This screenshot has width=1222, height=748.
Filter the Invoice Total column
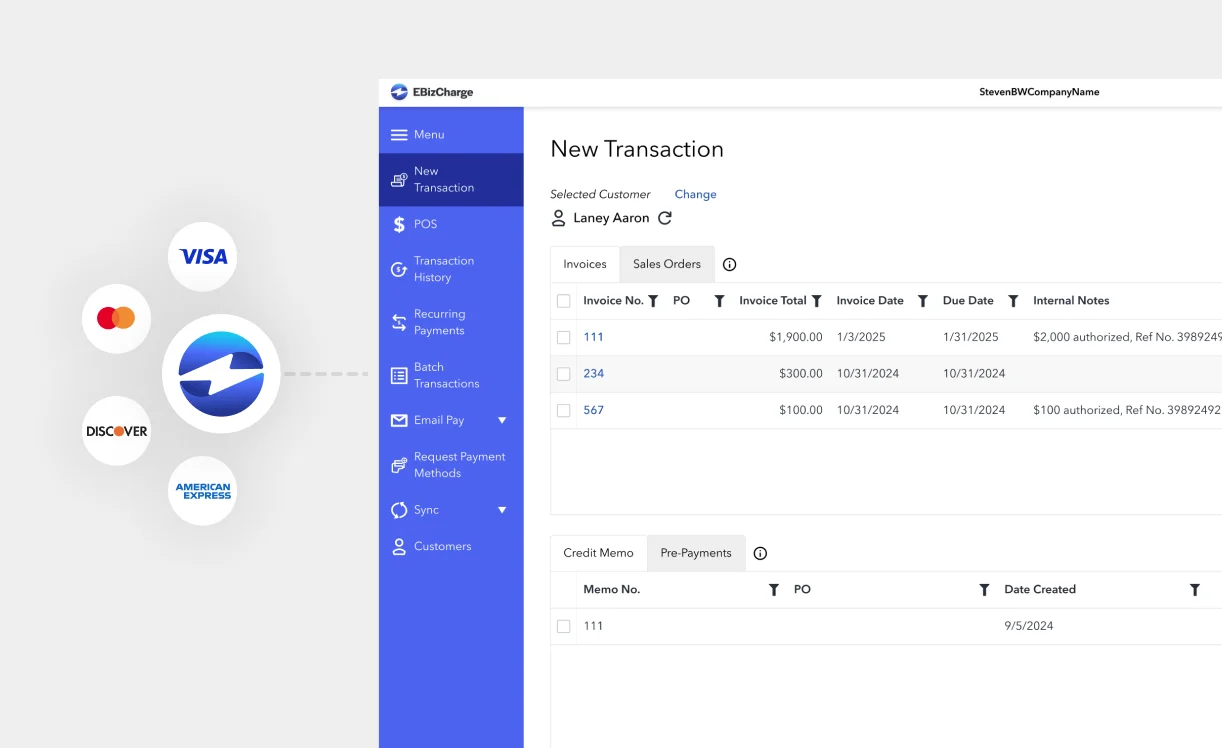(x=816, y=301)
